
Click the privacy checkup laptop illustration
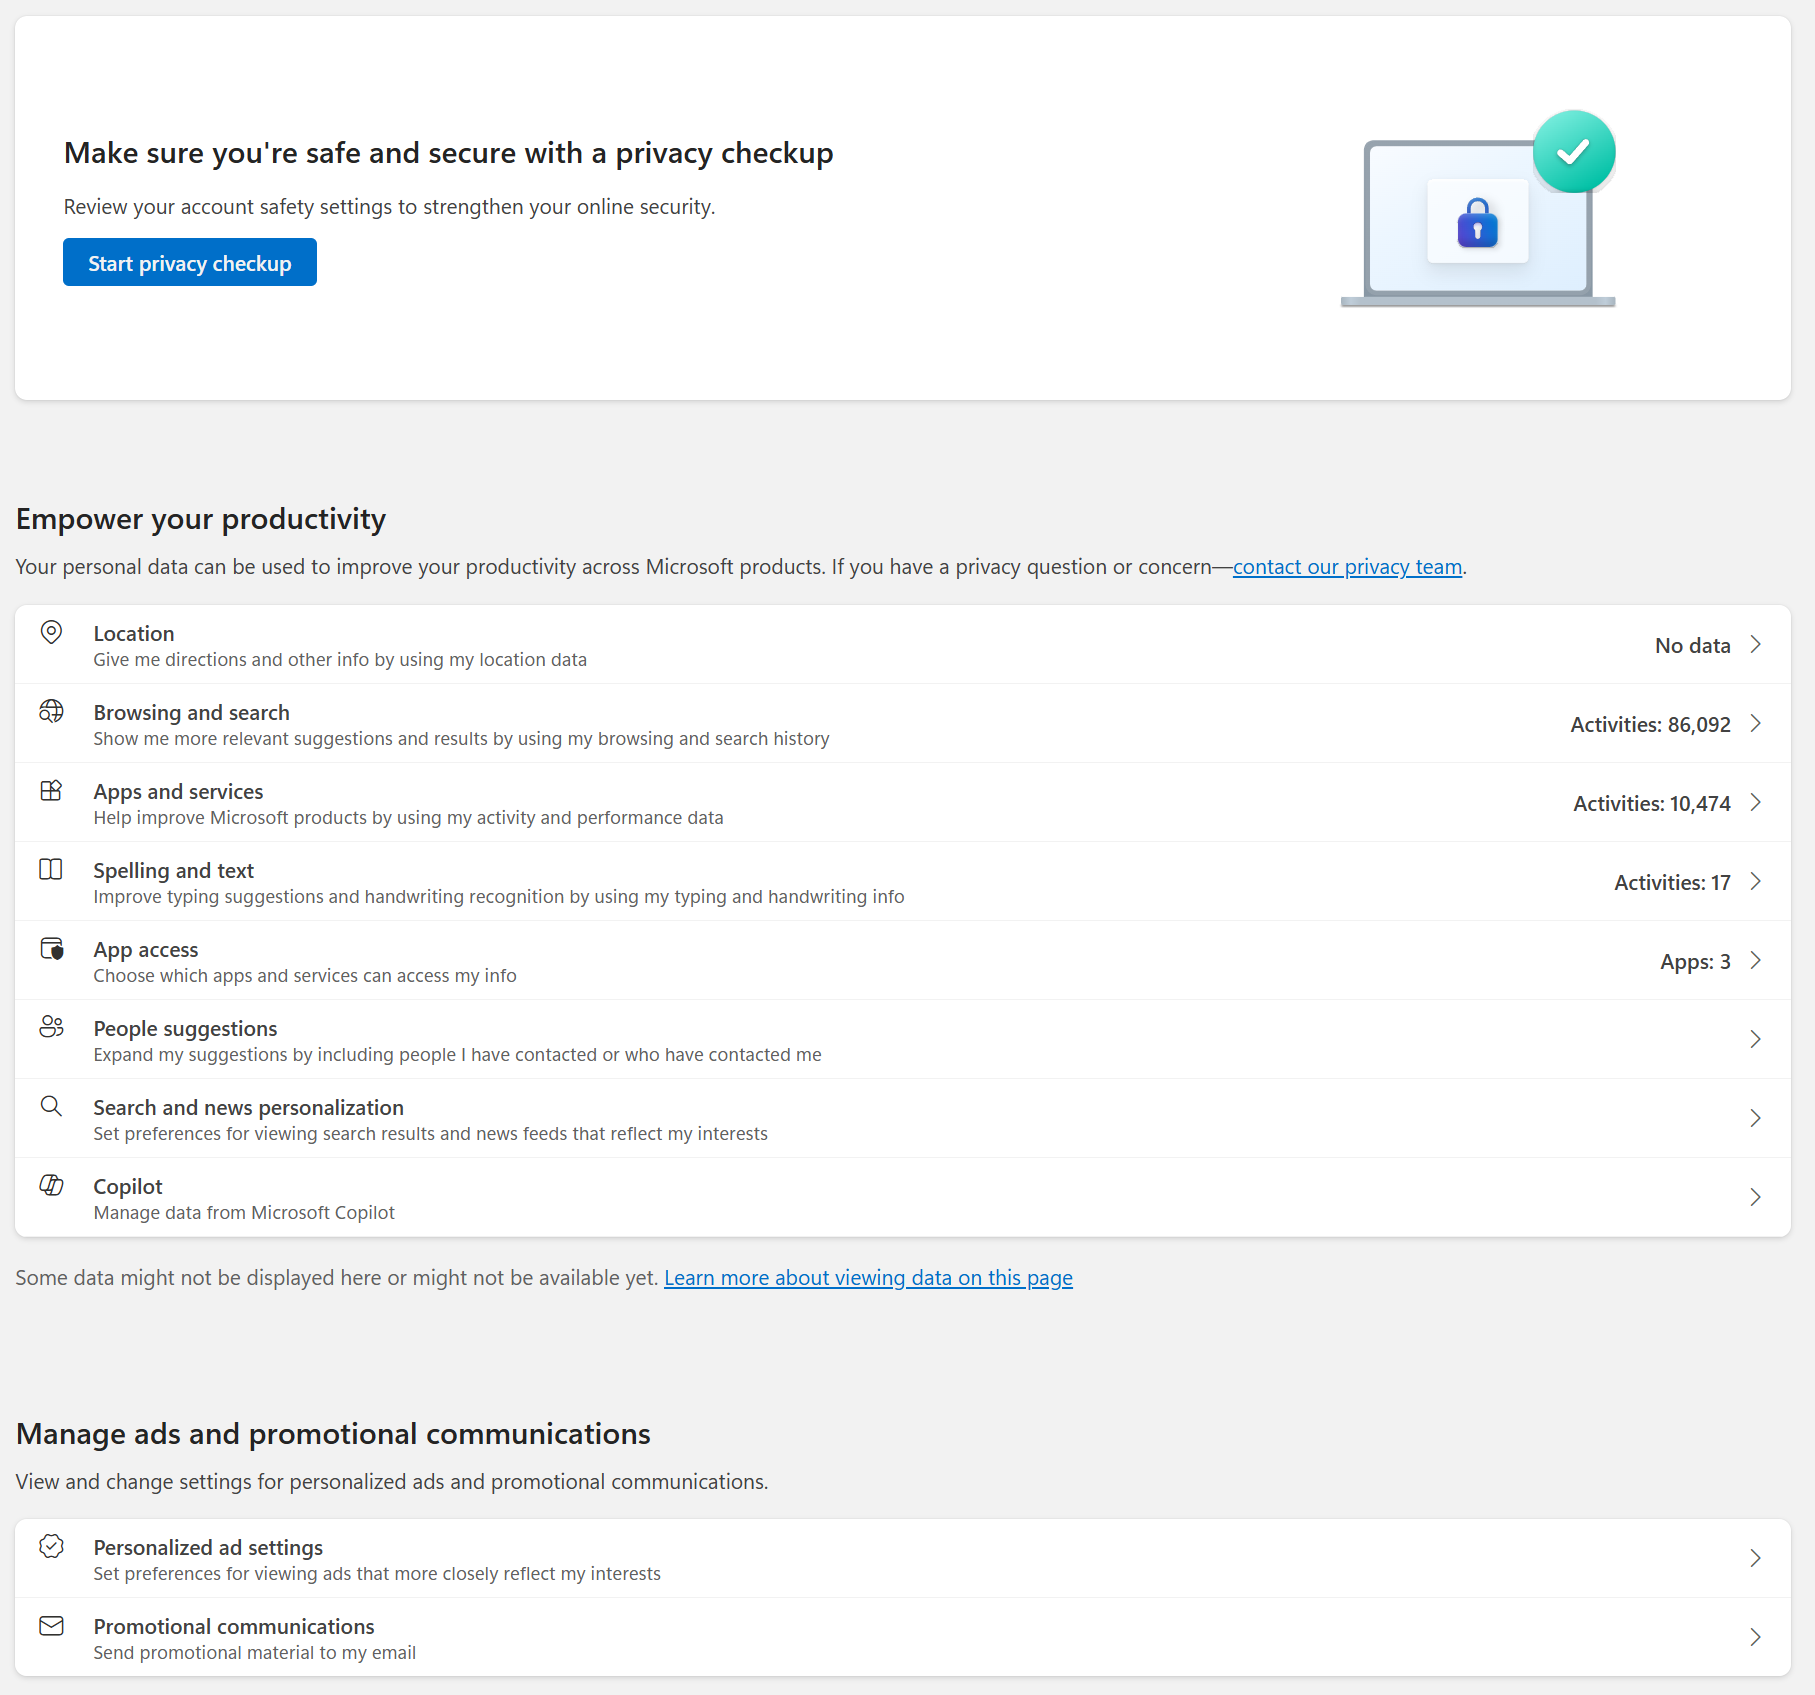pyautogui.click(x=1478, y=209)
